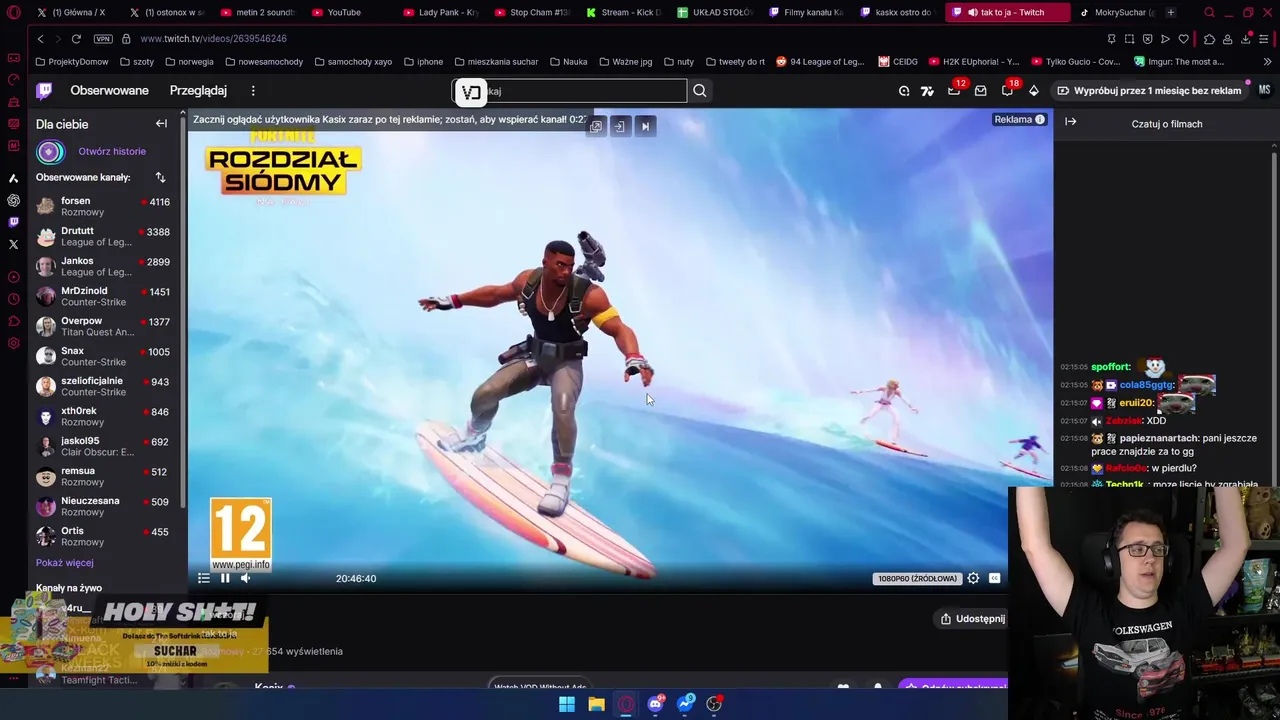Open the Opera easy setup menu icon
This screenshot has width=1280, height=720.
click(x=1264, y=39)
